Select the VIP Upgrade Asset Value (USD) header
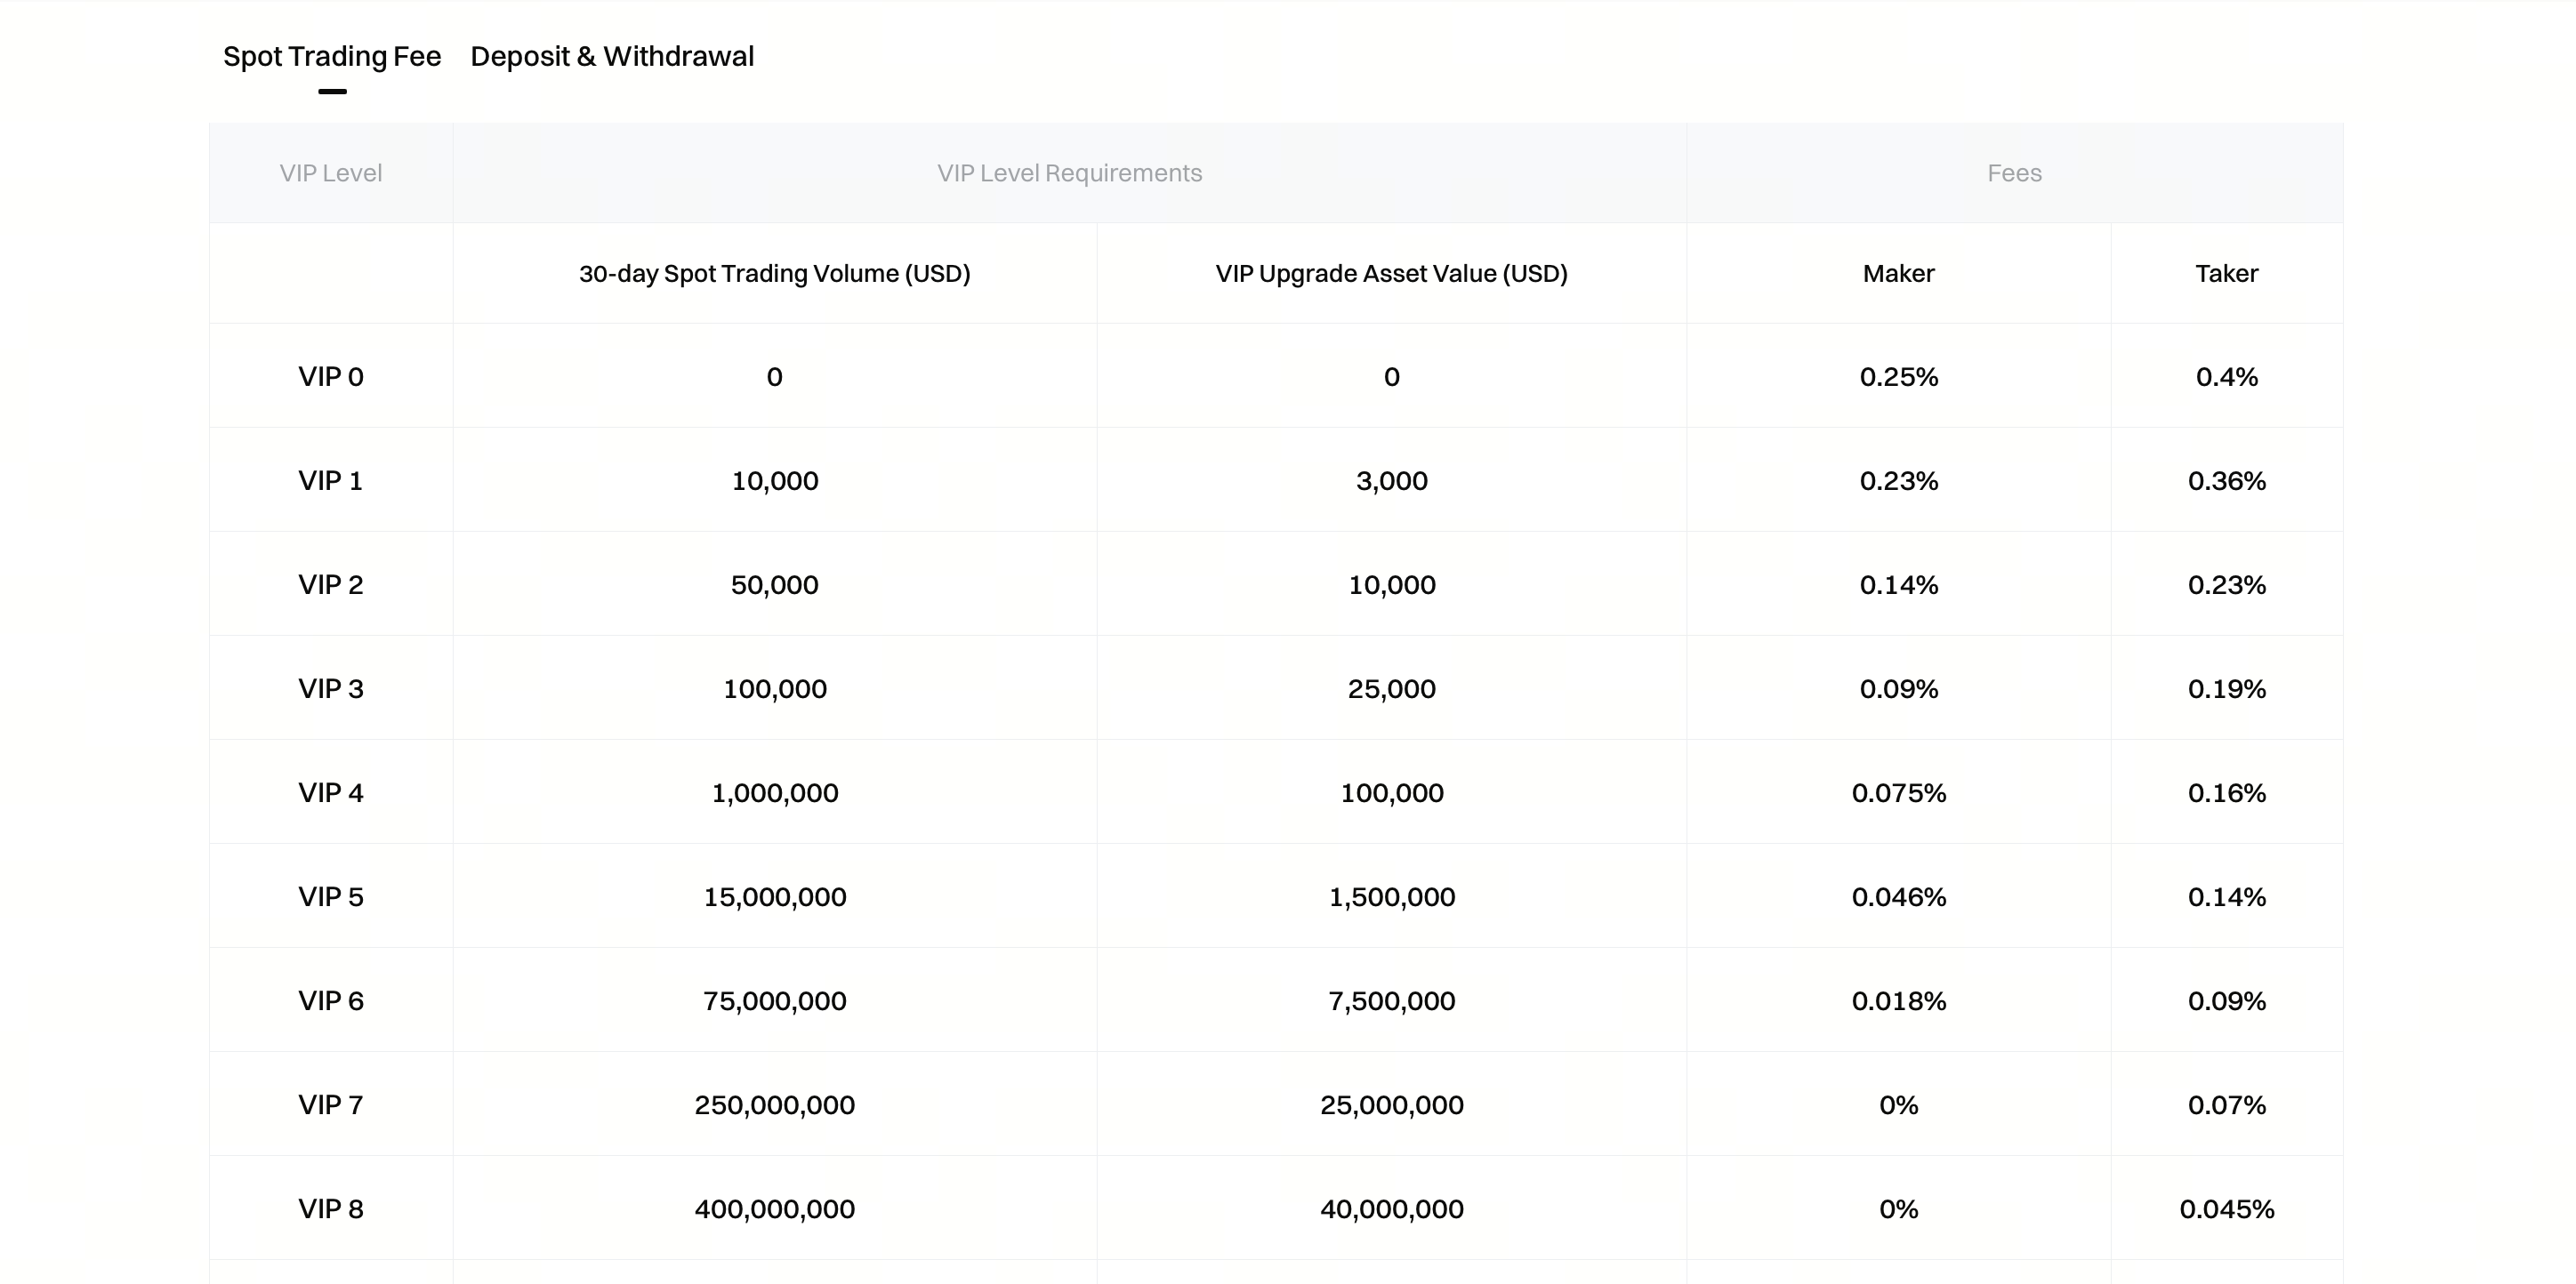 point(1392,273)
